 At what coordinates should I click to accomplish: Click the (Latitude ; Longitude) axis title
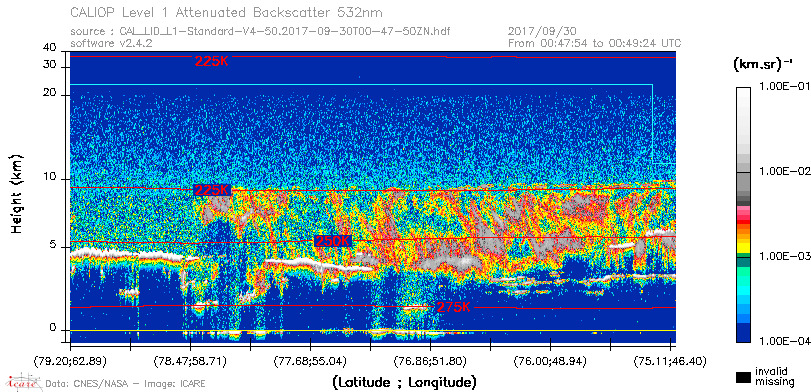[x=403, y=383]
